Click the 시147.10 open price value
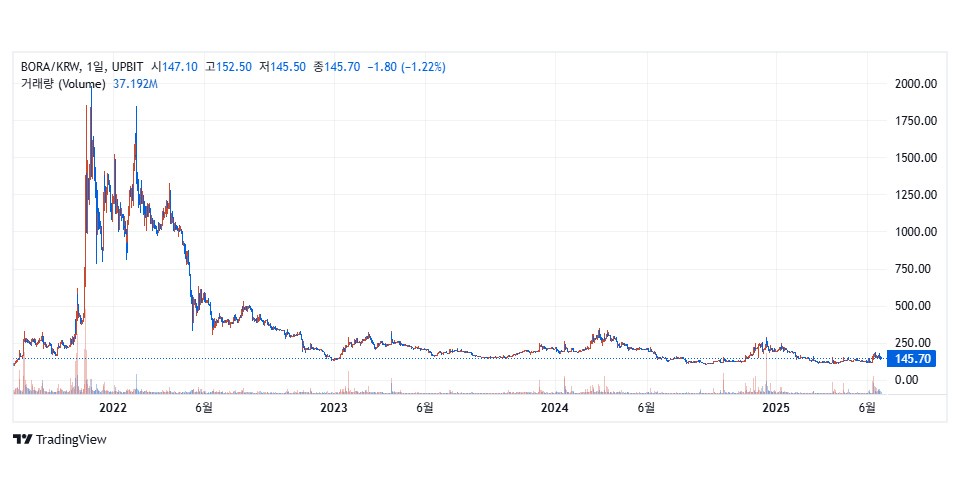The width and height of the screenshot is (960, 500). 174,67
